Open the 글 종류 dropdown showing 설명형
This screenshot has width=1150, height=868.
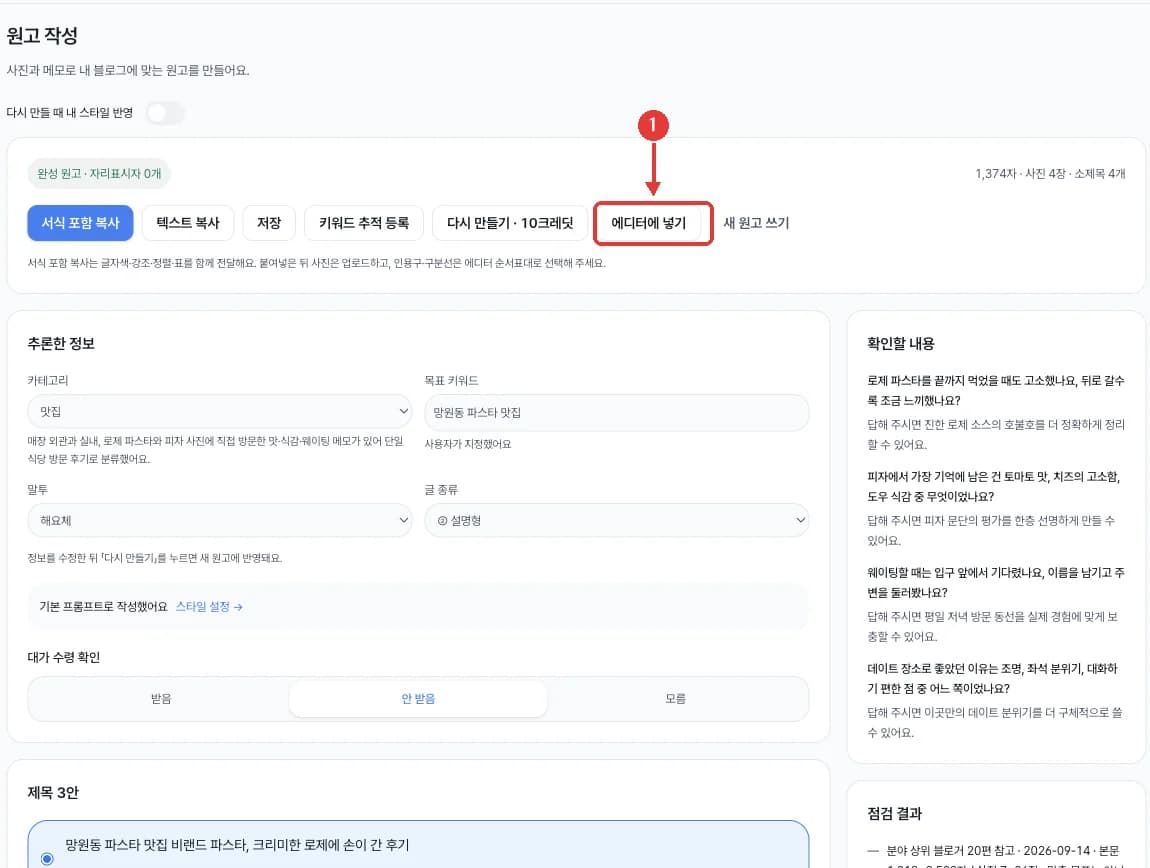point(617,520)
